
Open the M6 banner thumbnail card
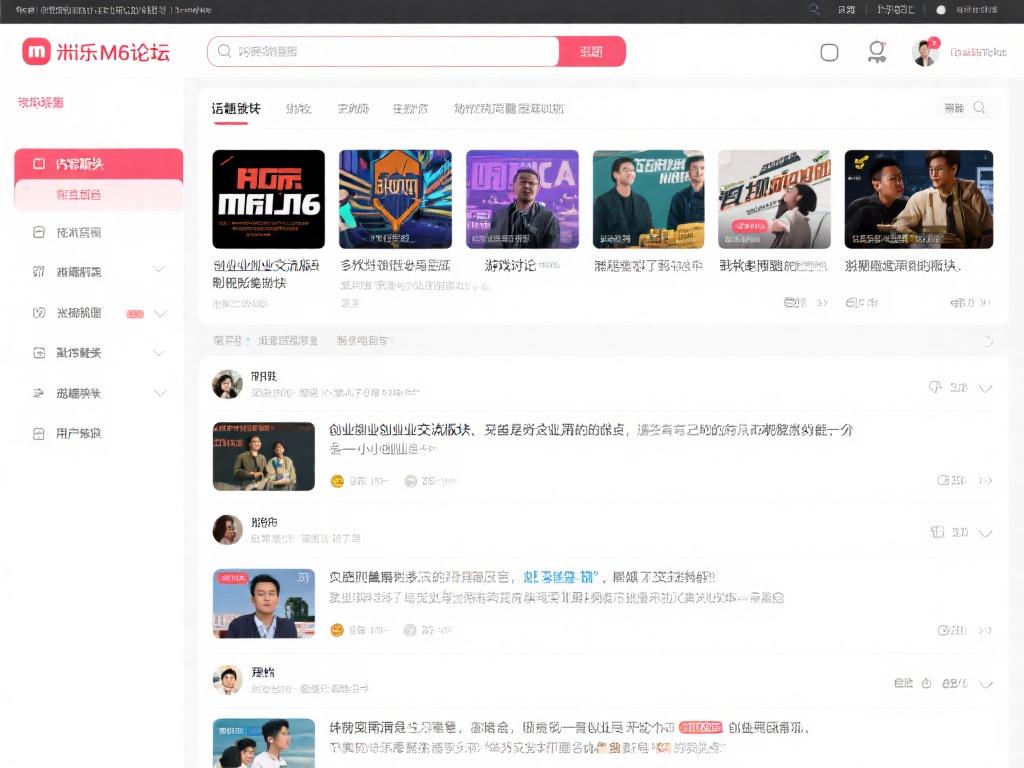click(x=268, y=198)
